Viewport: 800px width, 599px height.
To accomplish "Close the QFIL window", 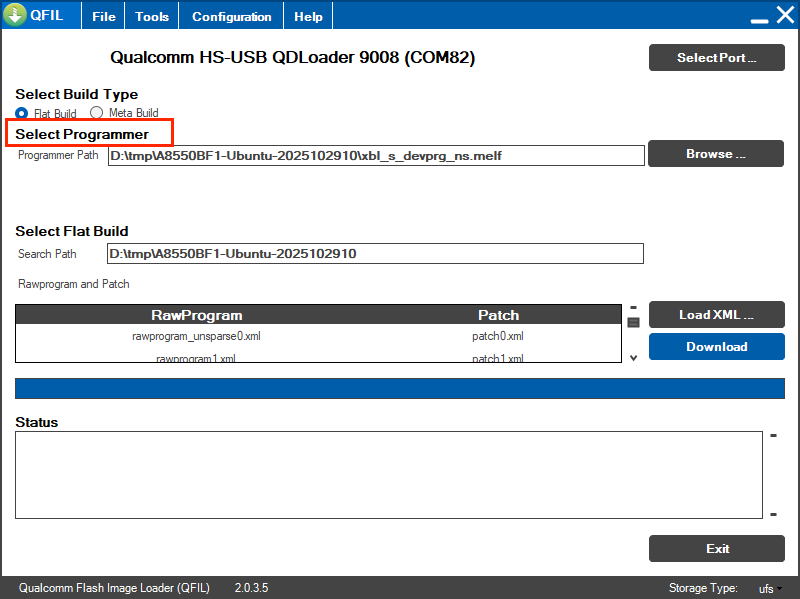I will click(784, 16).
